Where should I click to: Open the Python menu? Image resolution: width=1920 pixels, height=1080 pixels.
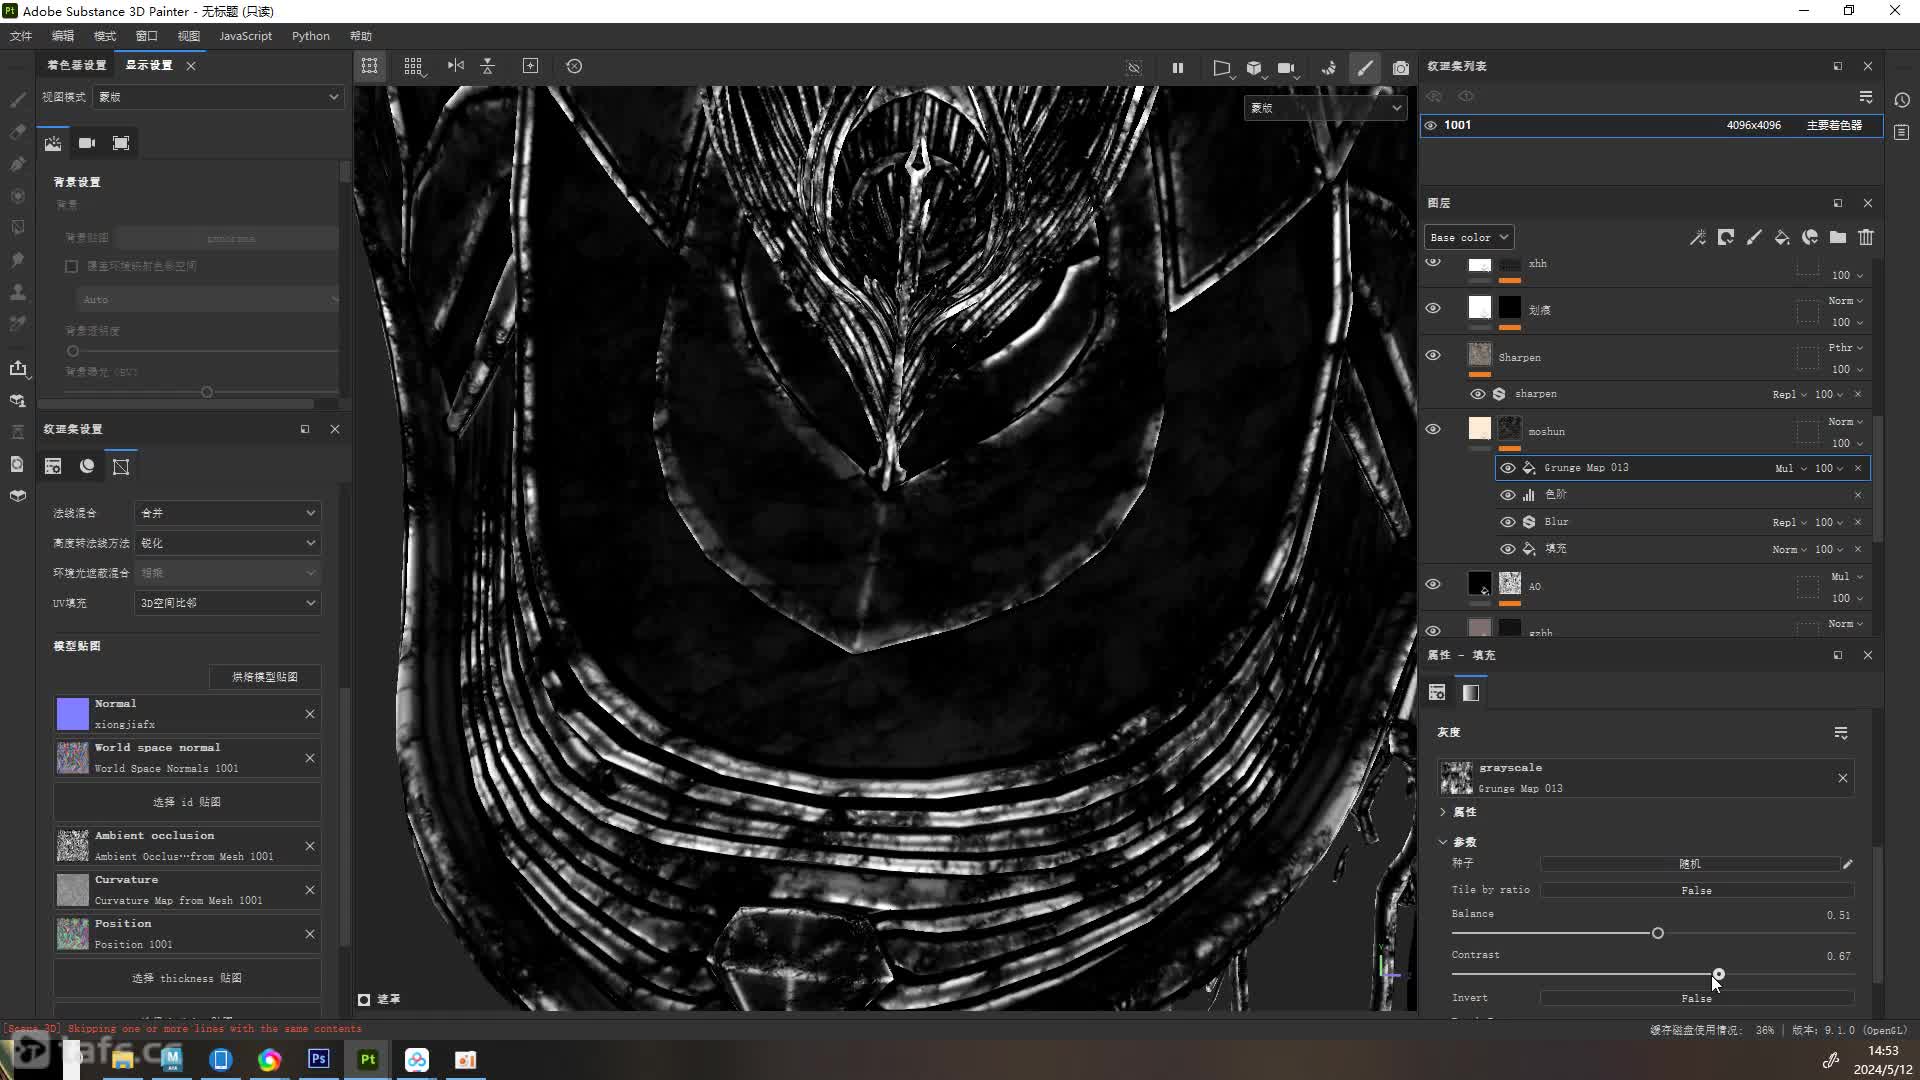click(x=310, y=36)
